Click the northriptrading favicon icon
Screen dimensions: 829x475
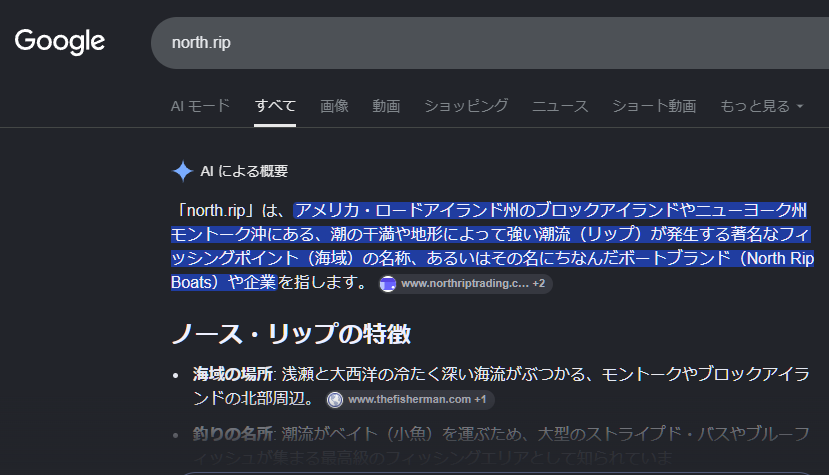click(x=388, y=284)
